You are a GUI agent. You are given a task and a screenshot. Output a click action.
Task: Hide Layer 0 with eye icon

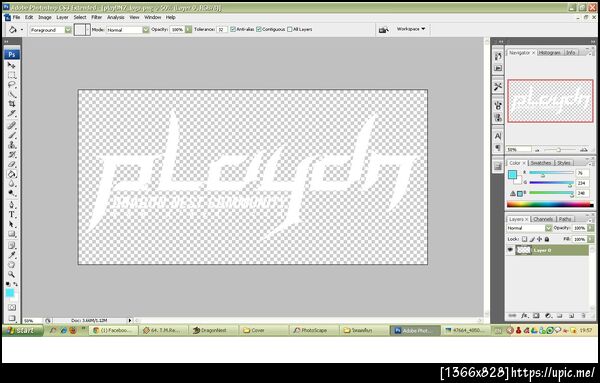point(510,250)
